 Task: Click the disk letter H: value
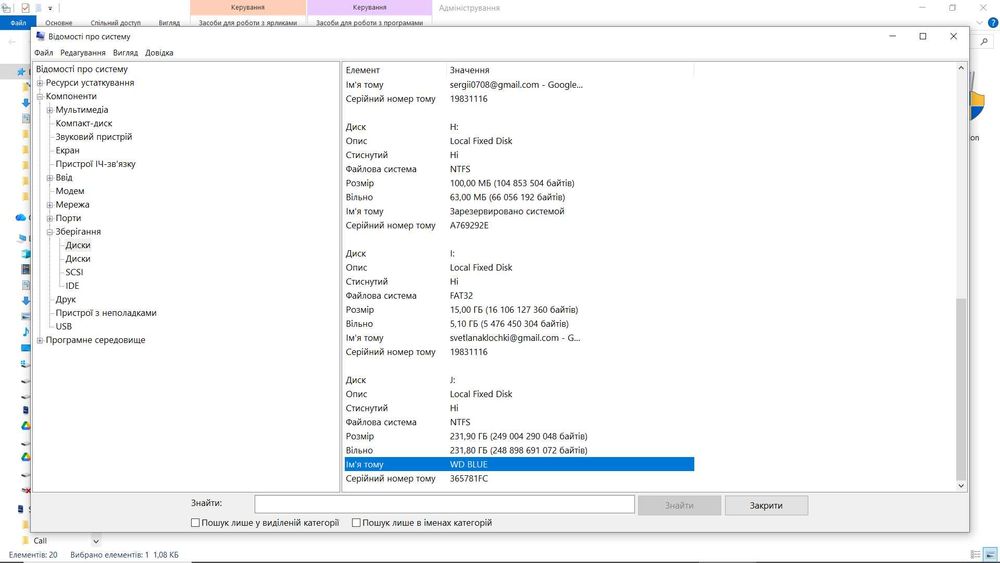coord(454,128)
